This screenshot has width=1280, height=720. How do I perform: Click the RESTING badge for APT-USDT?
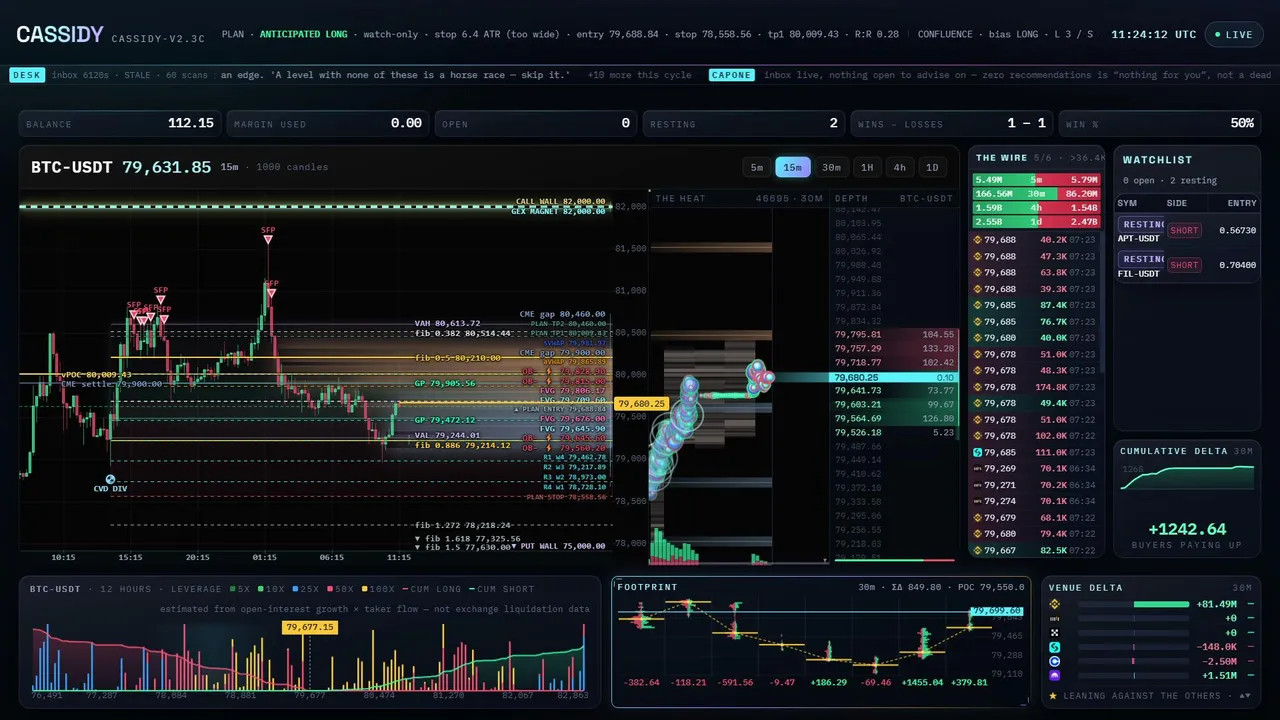click(x=1141, y=225)
